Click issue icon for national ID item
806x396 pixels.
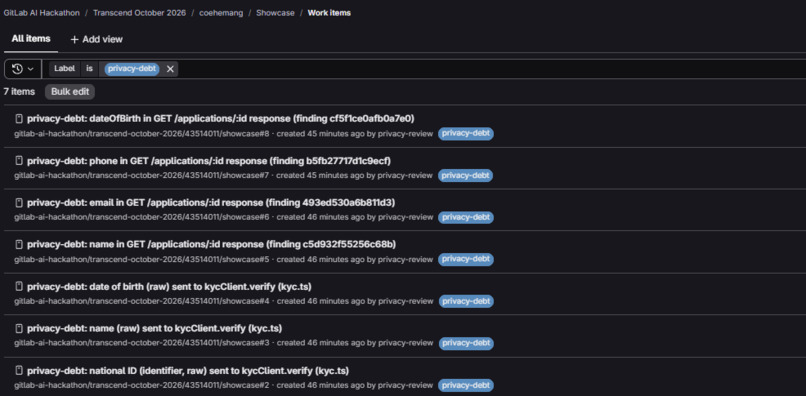[x=19, y=370]
